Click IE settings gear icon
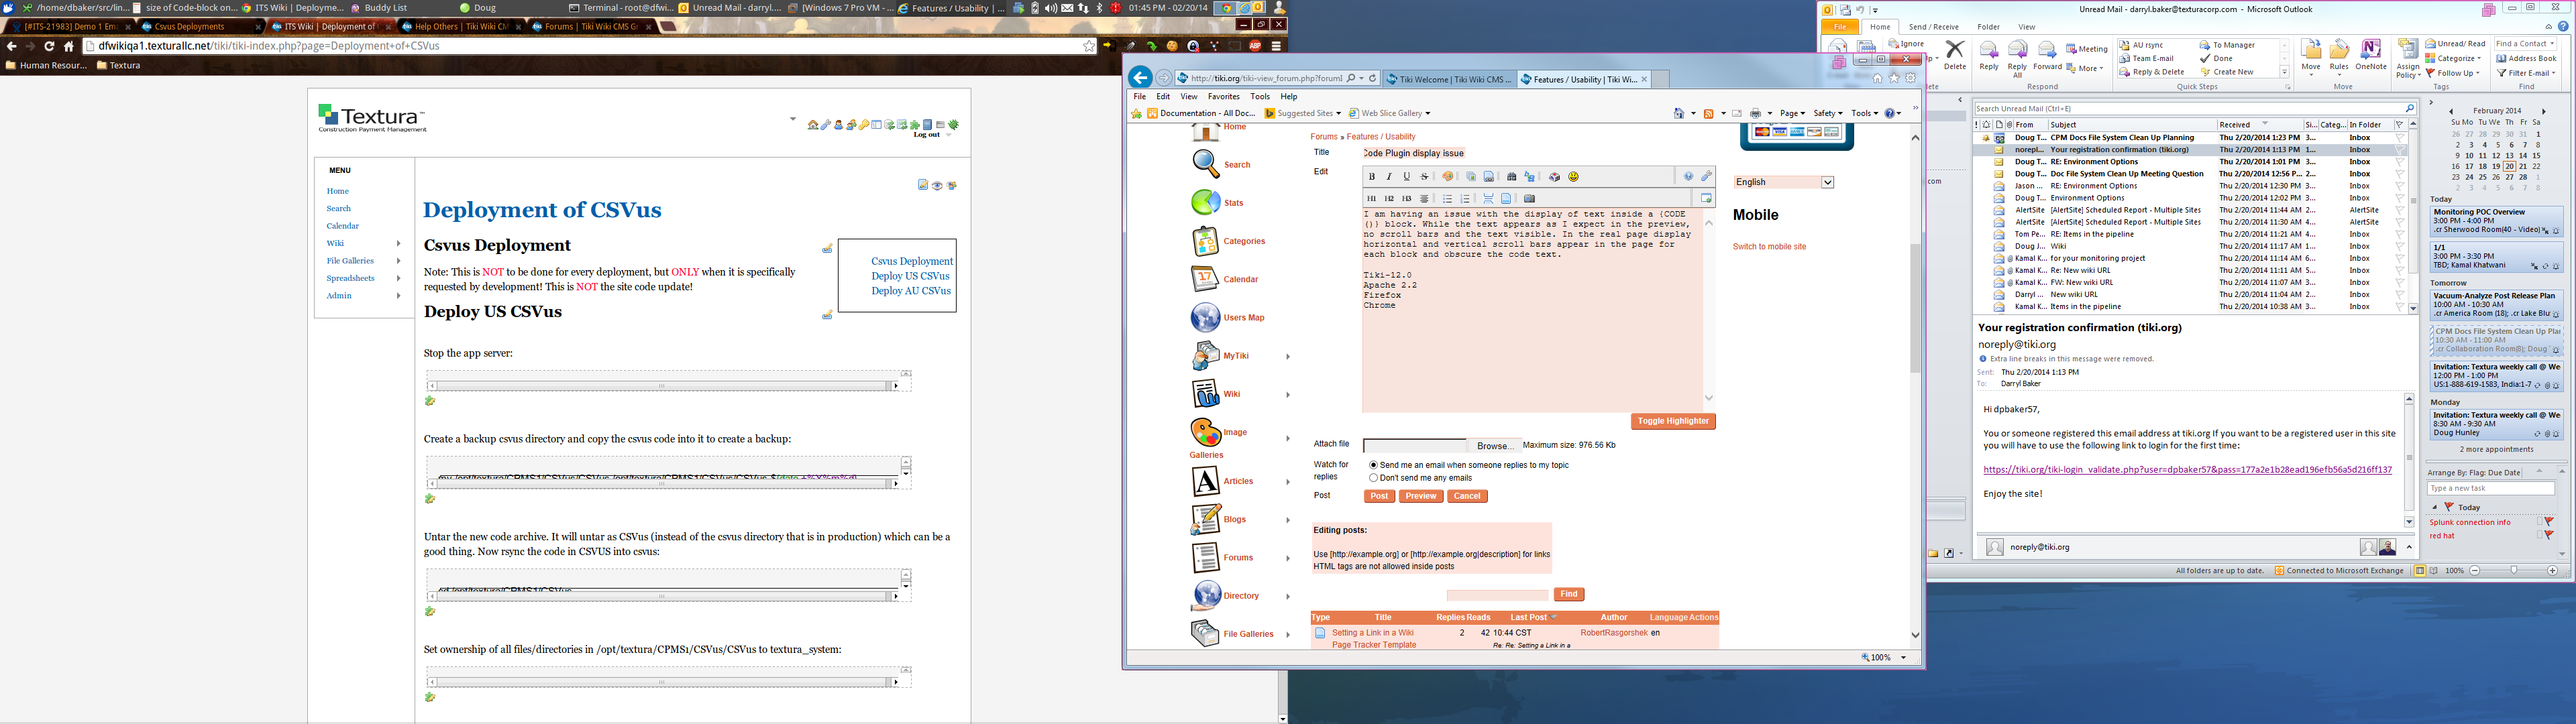Screen dimensions: 2576x724 click(1910, 78)
